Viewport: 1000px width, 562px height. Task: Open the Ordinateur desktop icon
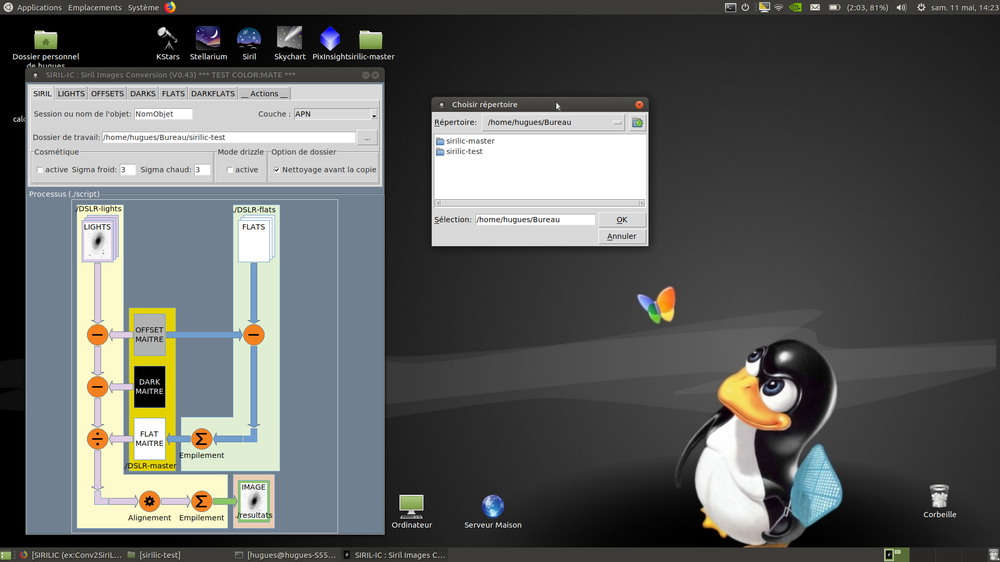pos(411,512)
